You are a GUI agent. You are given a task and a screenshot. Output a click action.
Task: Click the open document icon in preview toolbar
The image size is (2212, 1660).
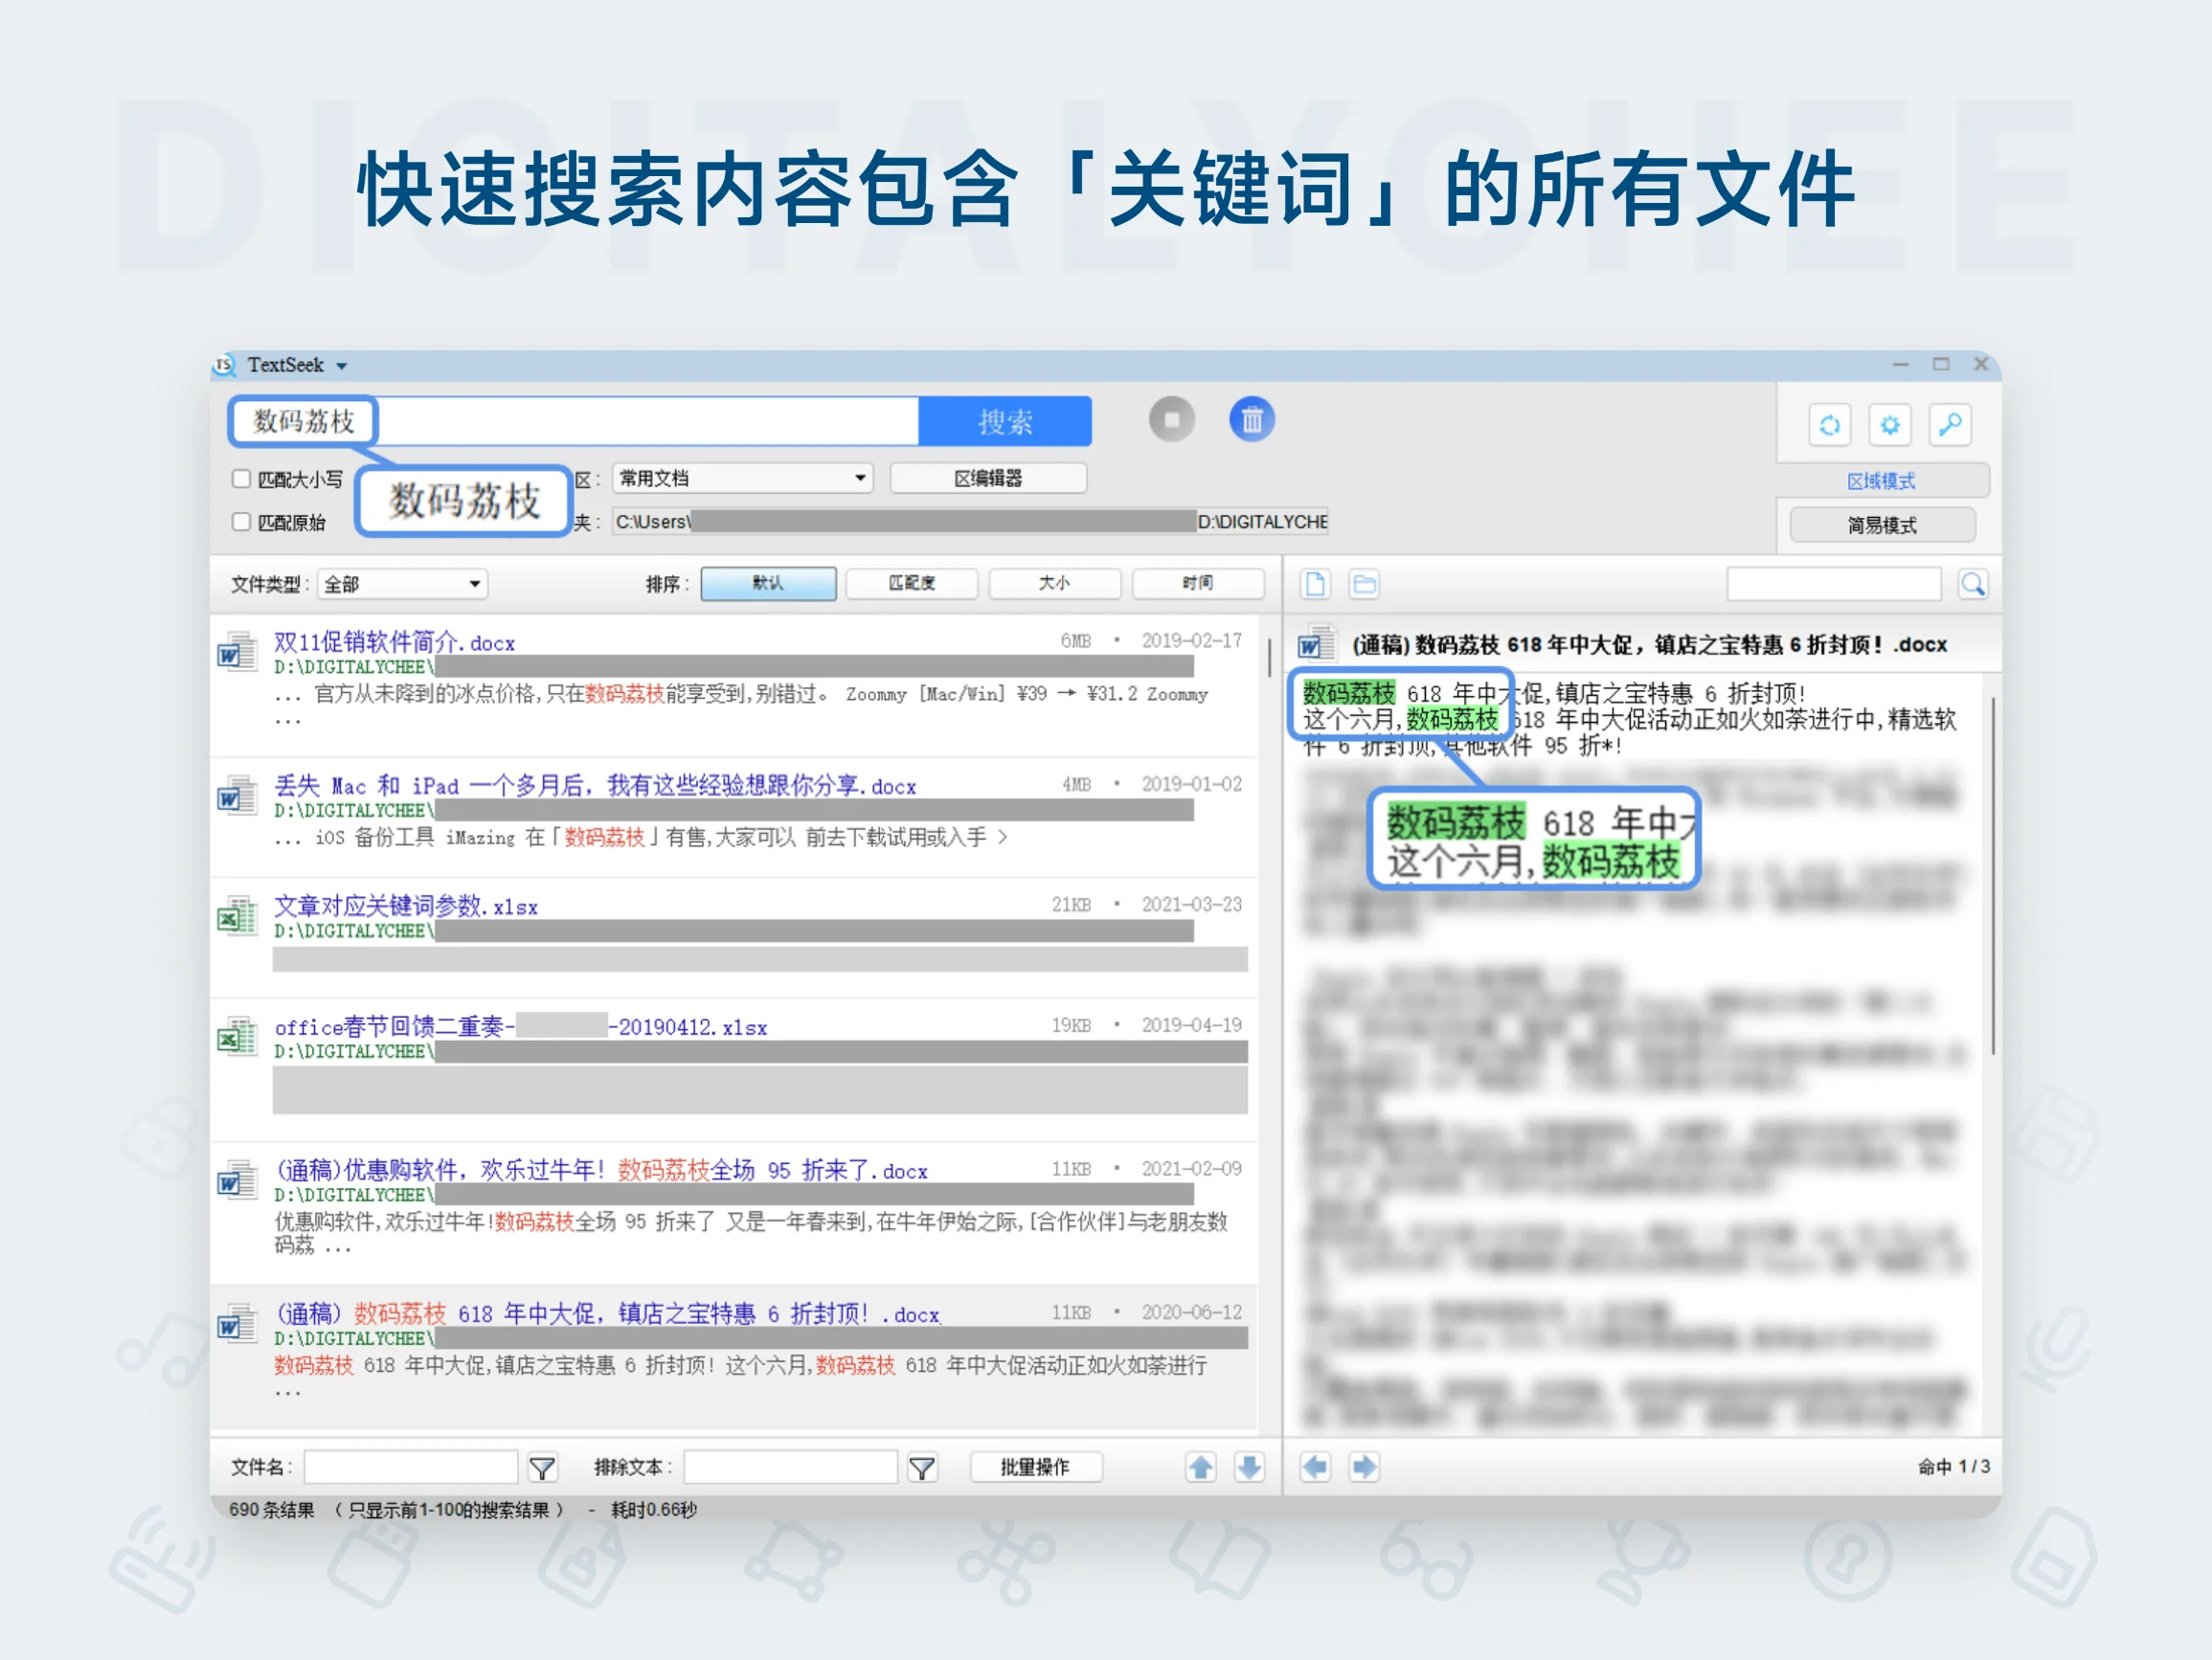(x=1315, y=584)
